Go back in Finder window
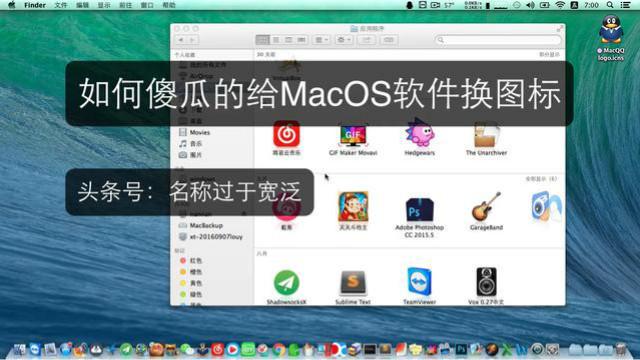This screenshot has height=360, width=640. pyautogui.click(x=181, y=40)
